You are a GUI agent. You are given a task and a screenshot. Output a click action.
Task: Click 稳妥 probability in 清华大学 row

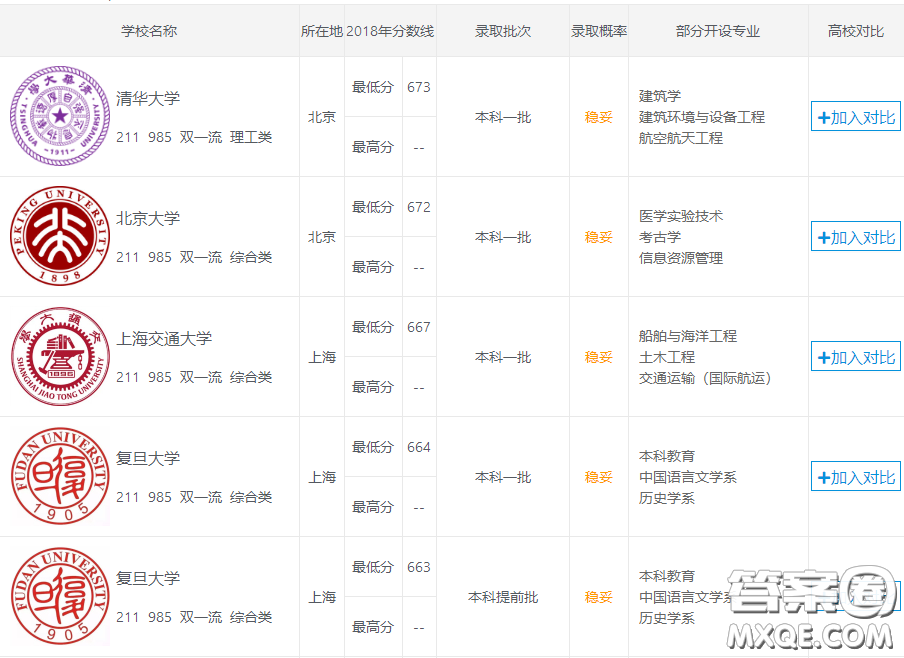(598, 117)
